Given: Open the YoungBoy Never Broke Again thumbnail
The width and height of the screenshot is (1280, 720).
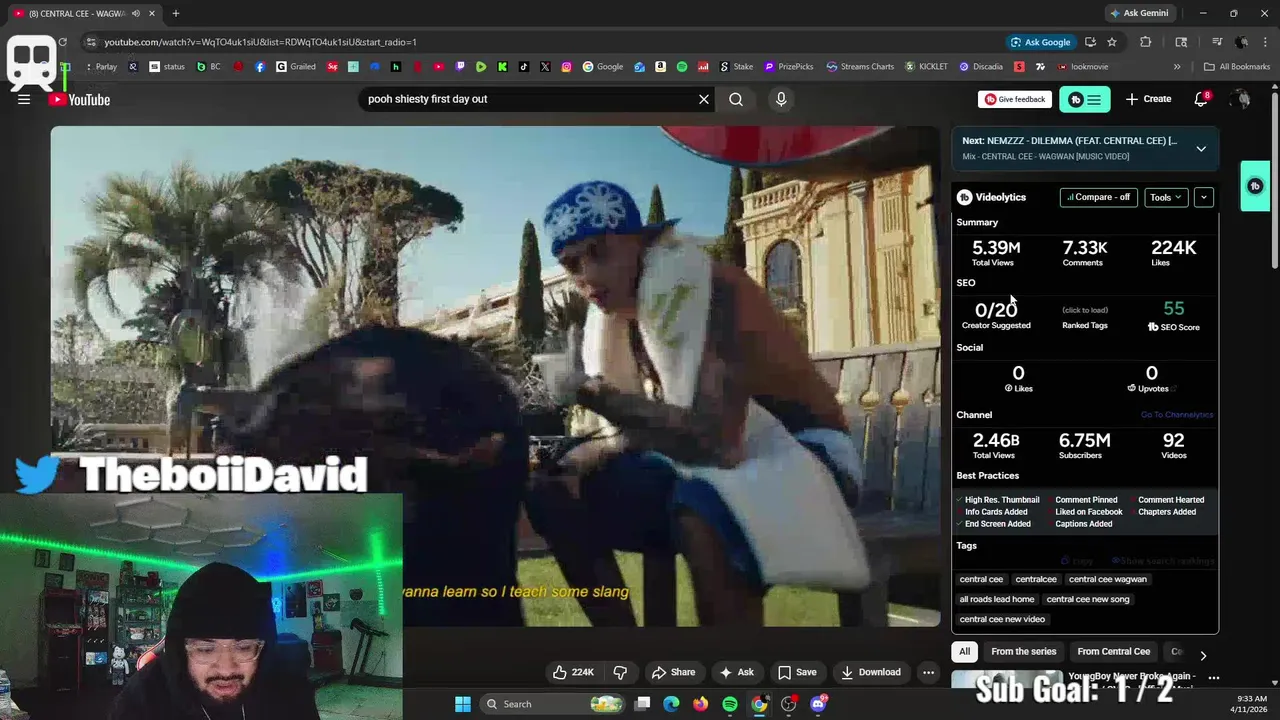Looking at the screenshot, I should (x=1006, y=680).
